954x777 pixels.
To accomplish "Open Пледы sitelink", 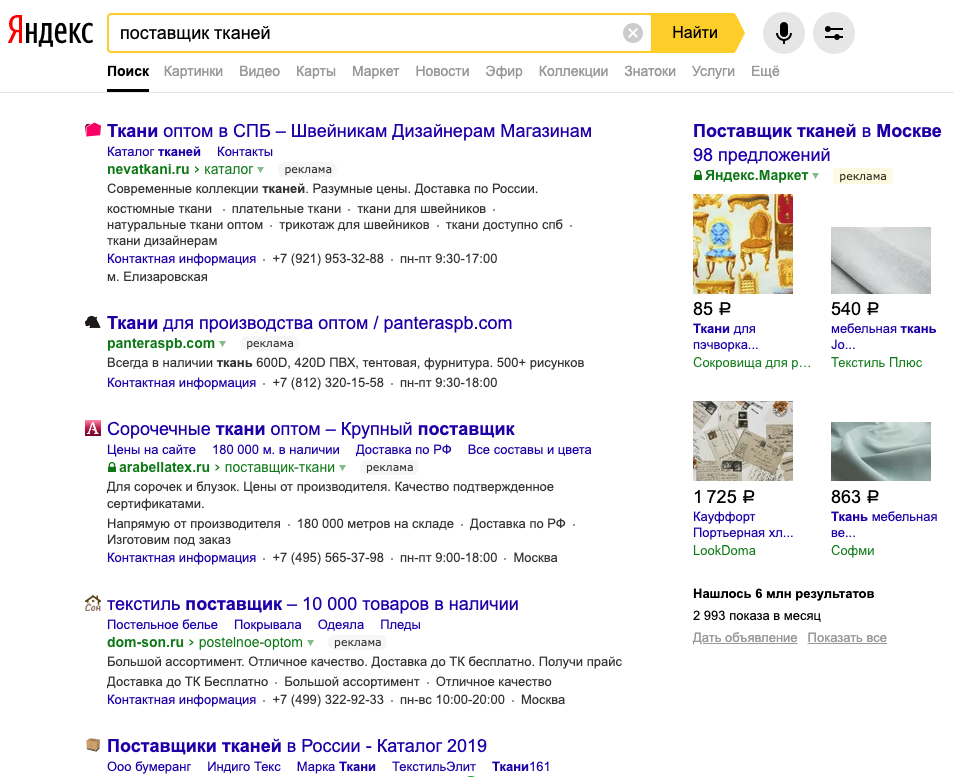I will point(400,624).
